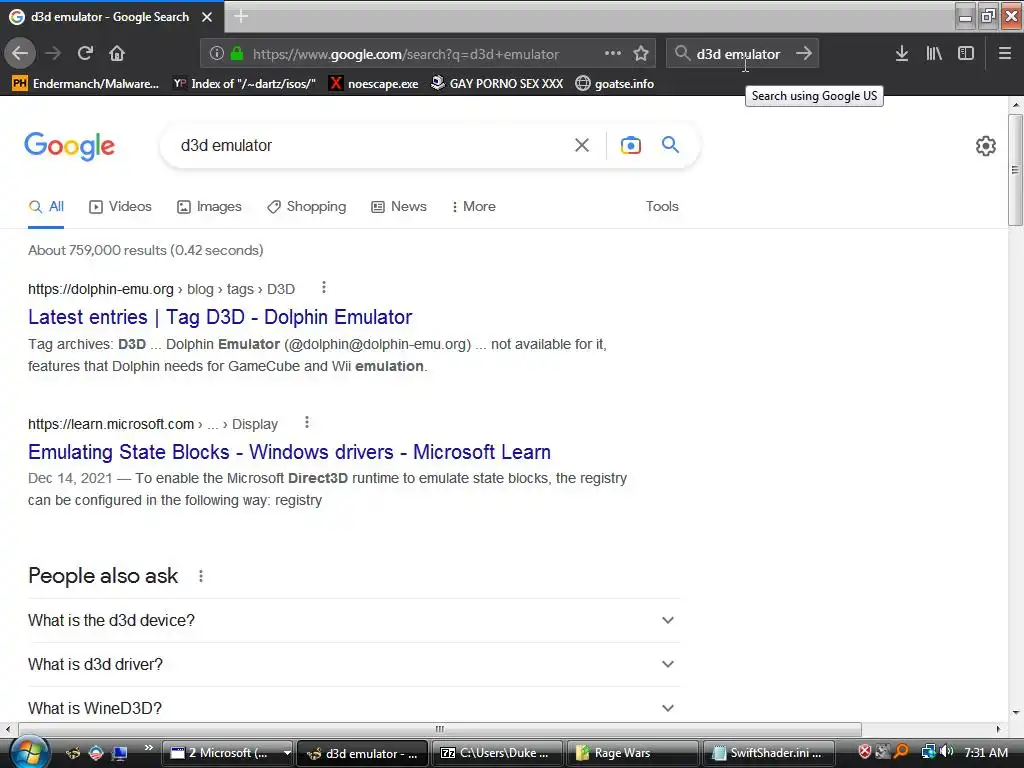The width and height of the screenshot is (1024, 768).
Task: Select the 'd3d emulator - Google Search' browser tab
Action: coord(110,17)
